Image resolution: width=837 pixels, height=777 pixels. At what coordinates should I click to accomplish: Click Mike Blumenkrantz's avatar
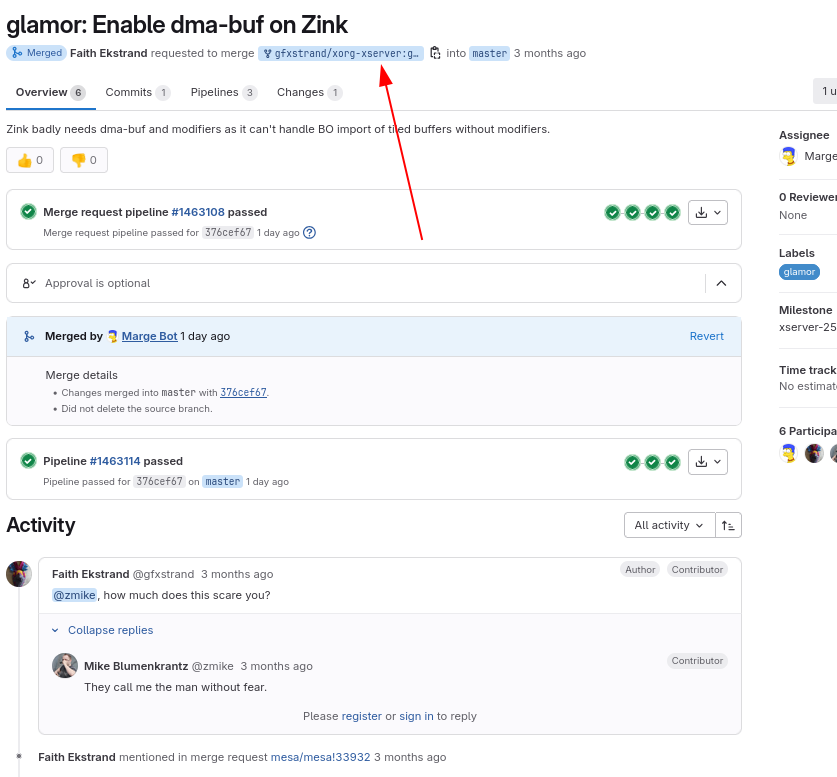tap(65, 665)
